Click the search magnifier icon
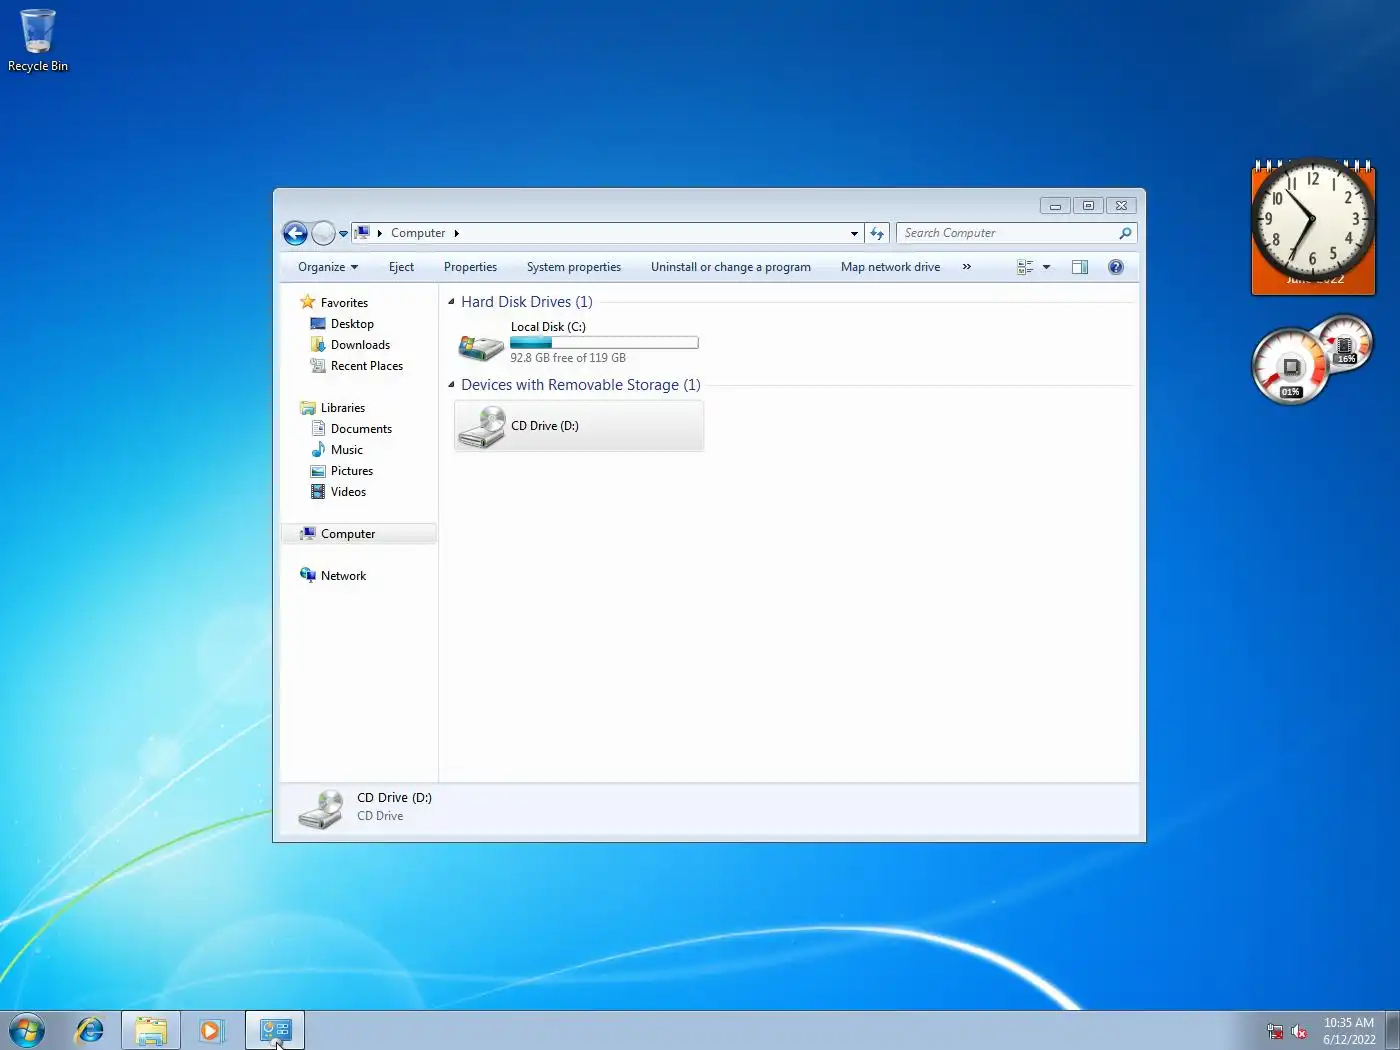This screenshot has width=1400, height=1050. [x=1125, y=233]
